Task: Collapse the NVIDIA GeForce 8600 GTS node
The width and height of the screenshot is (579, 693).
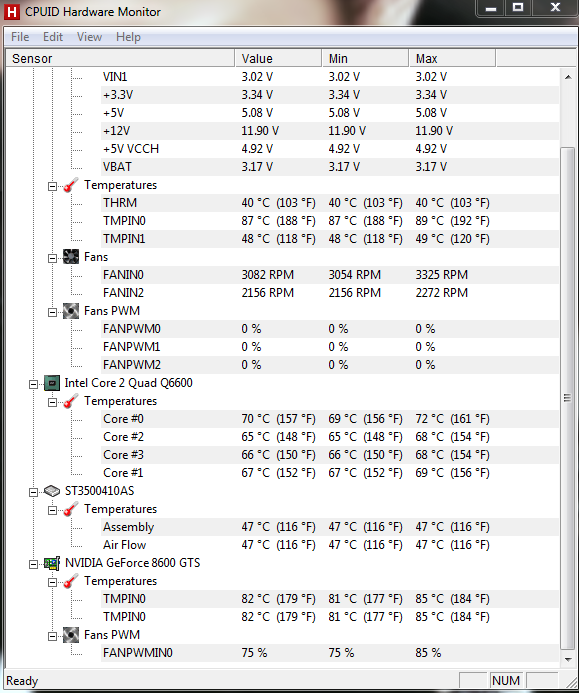Action: [x=34, y=564]
